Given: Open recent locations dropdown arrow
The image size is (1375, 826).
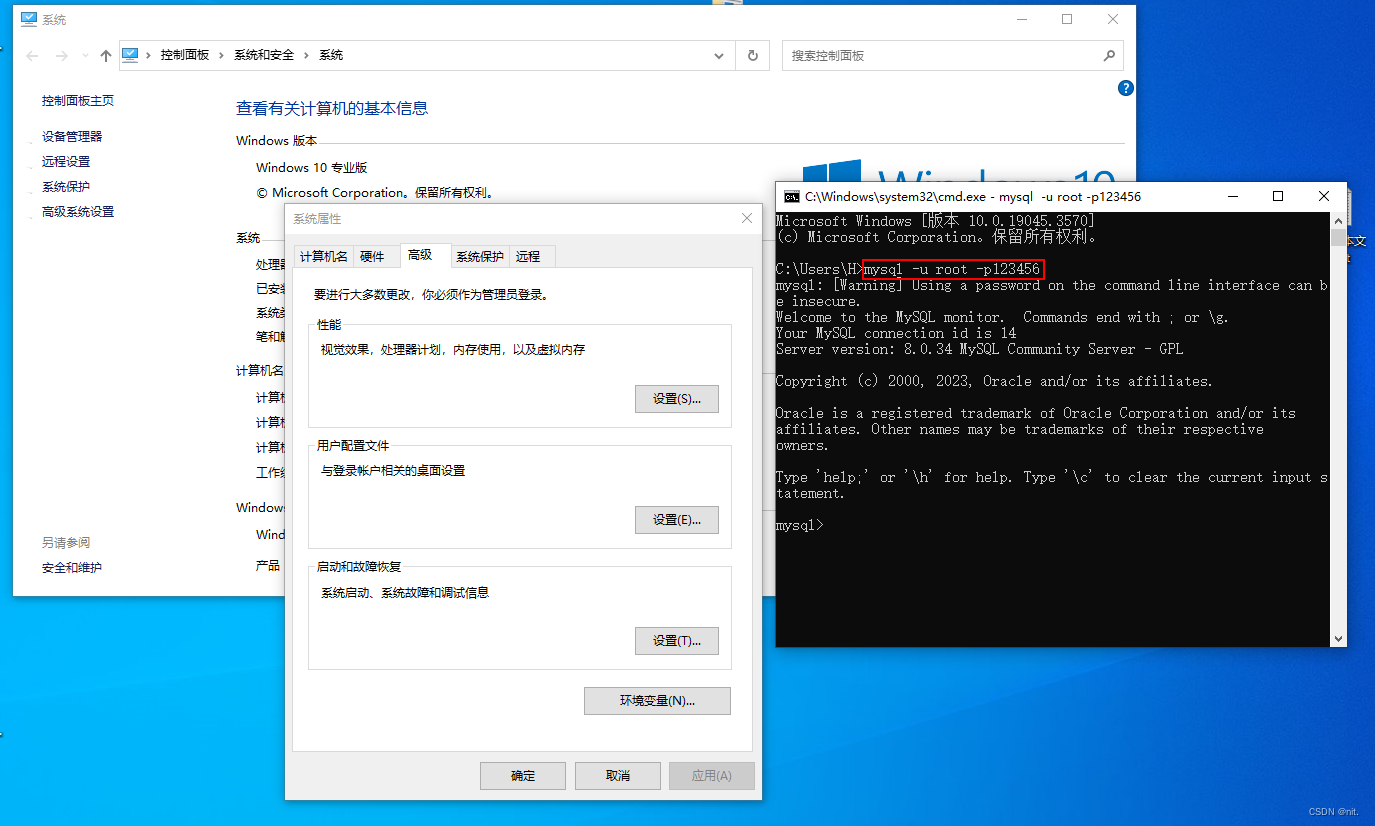Looking at the screenshot, I should pos(85,56).
